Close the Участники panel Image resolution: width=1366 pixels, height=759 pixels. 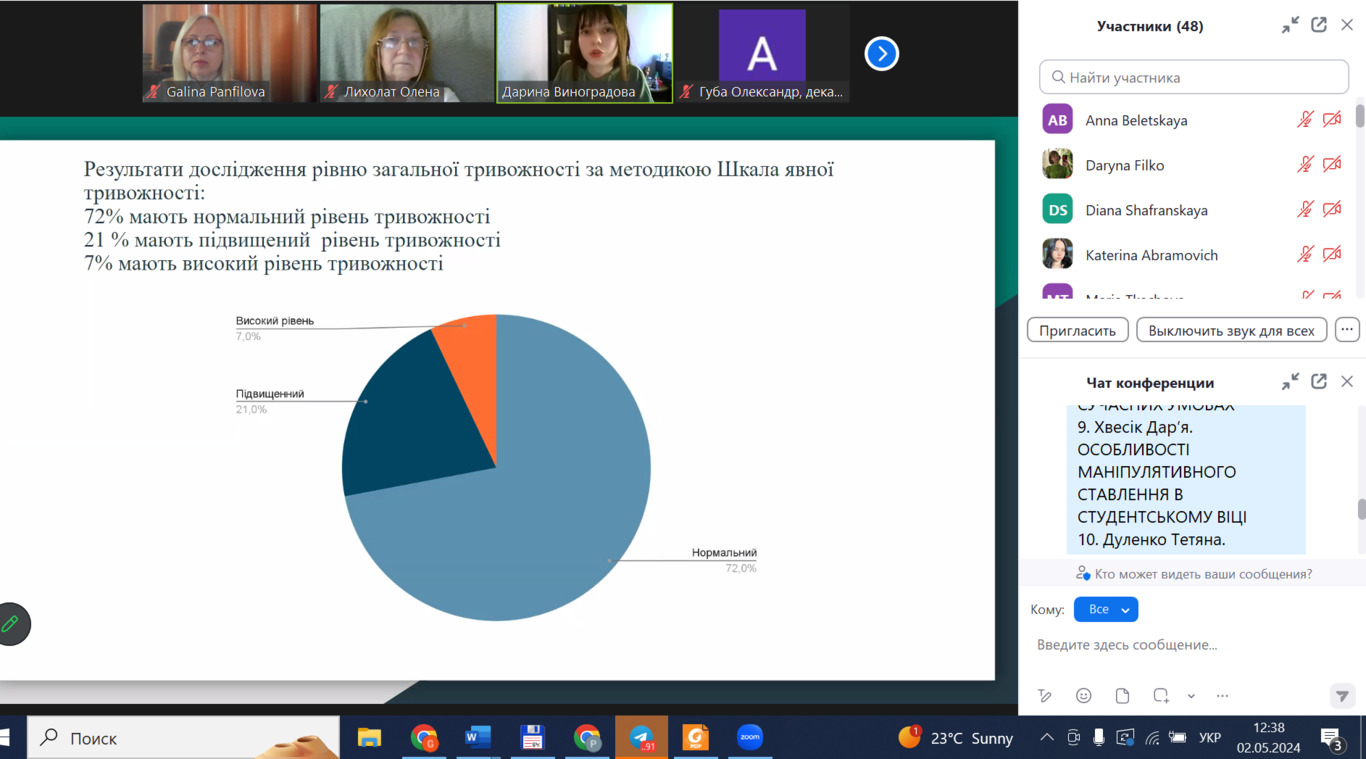point(1347,25)
